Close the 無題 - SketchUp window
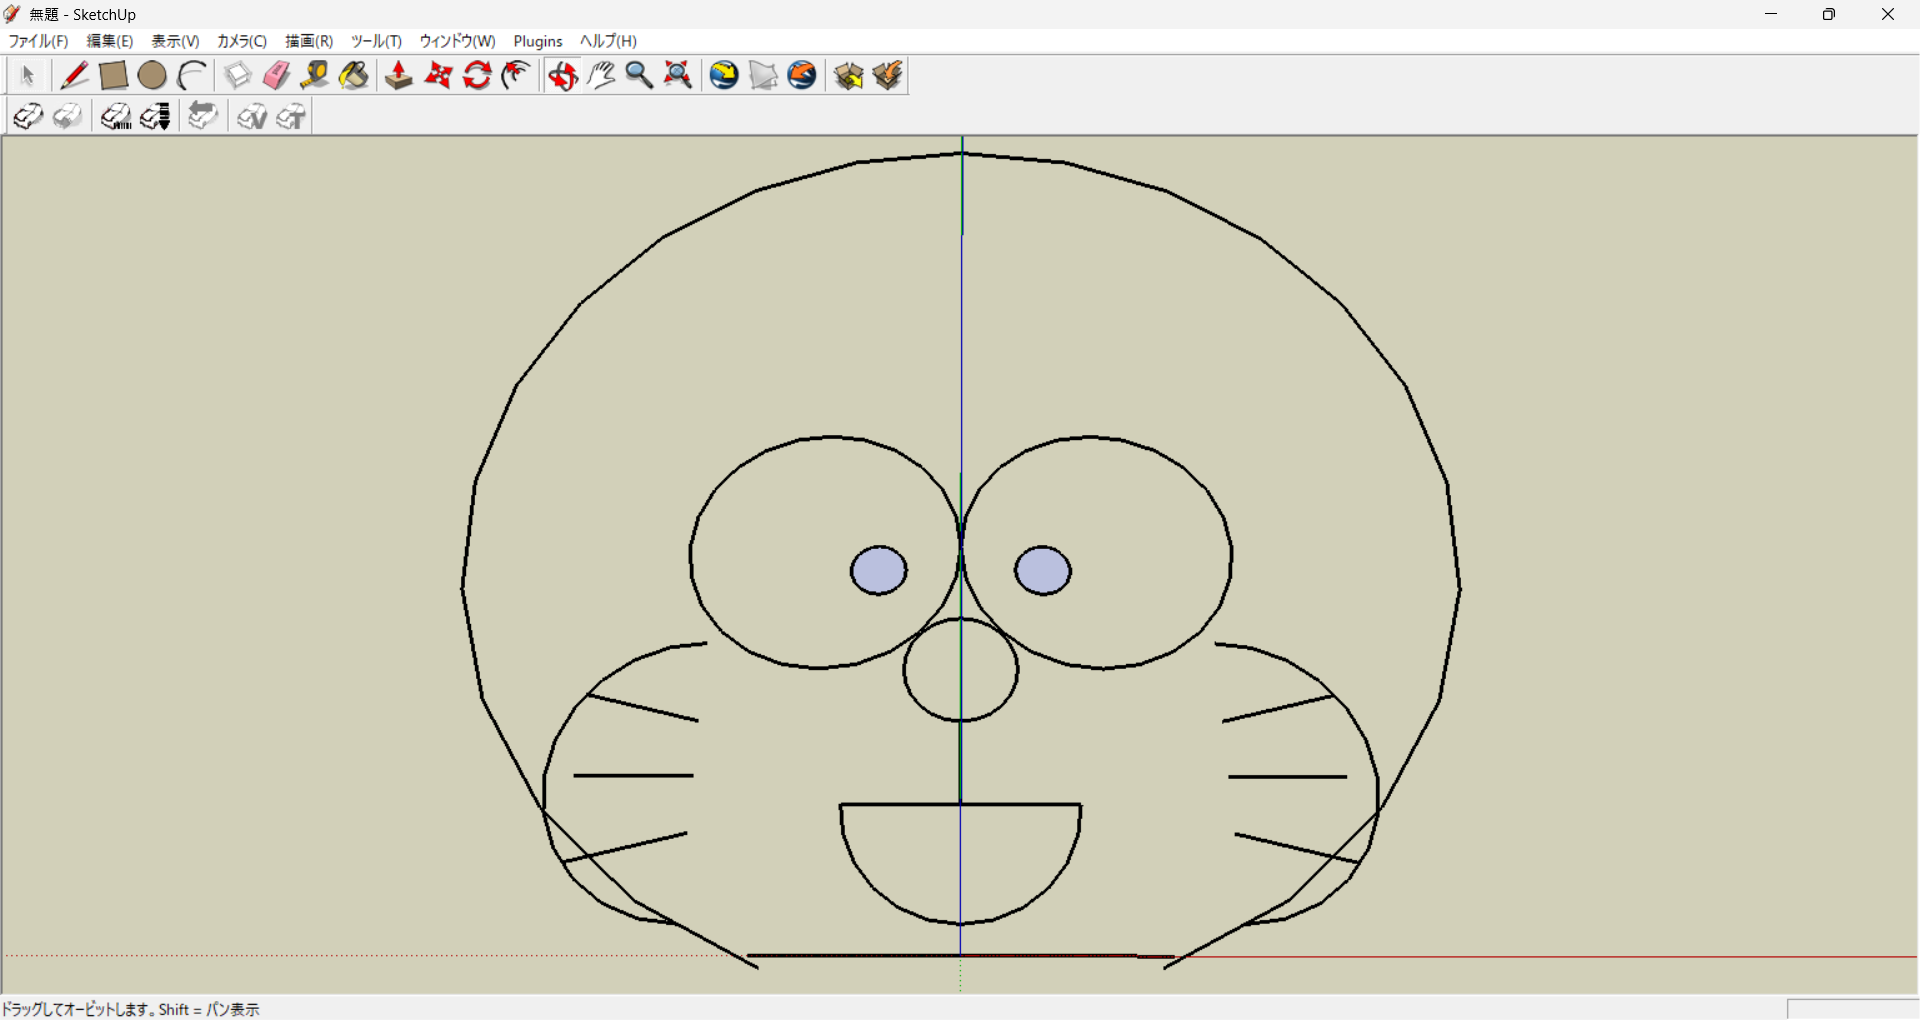 tap(1888, 14)
